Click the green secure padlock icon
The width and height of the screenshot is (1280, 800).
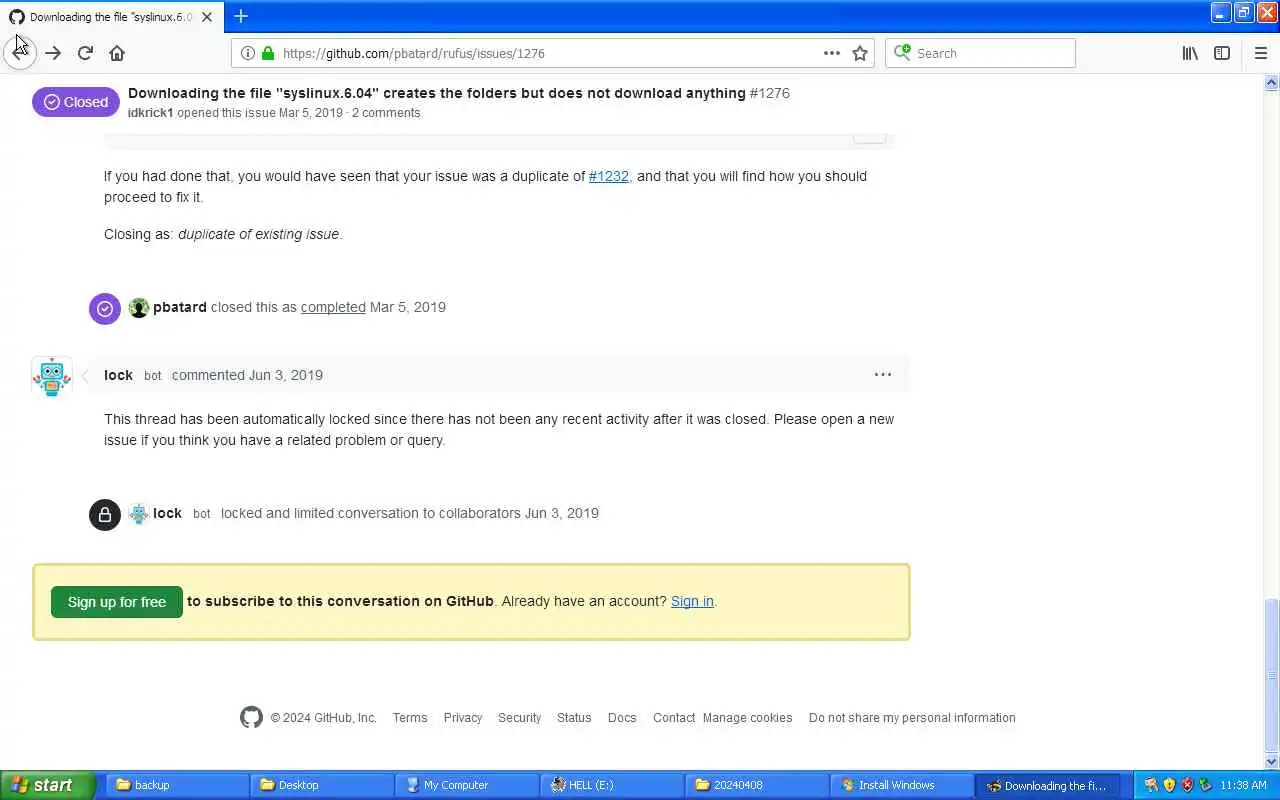point(268,53)
